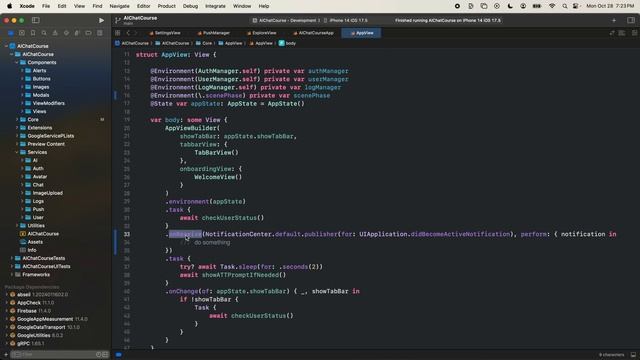Screen dimensions: 640x360
Task: Select the AppView editor tab
Action: pos(362,33)
